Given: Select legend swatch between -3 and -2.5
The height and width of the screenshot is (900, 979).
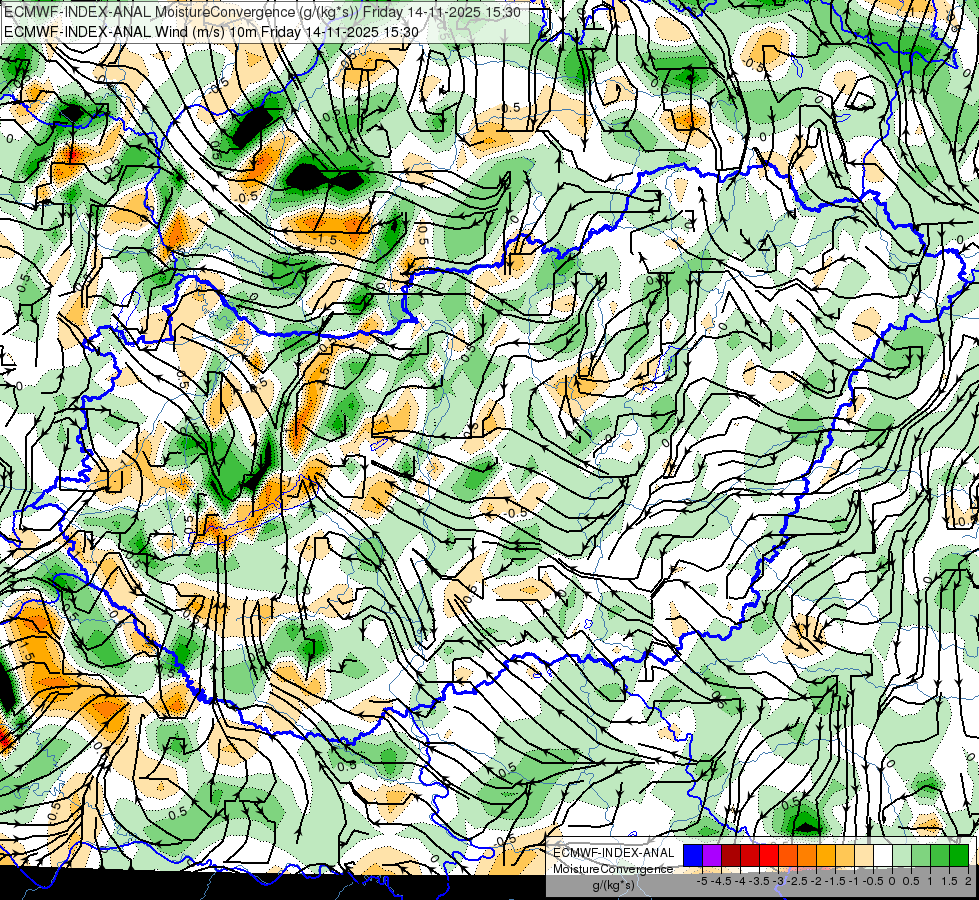Looking at the screenshot, I should click(x=788, y=855).
